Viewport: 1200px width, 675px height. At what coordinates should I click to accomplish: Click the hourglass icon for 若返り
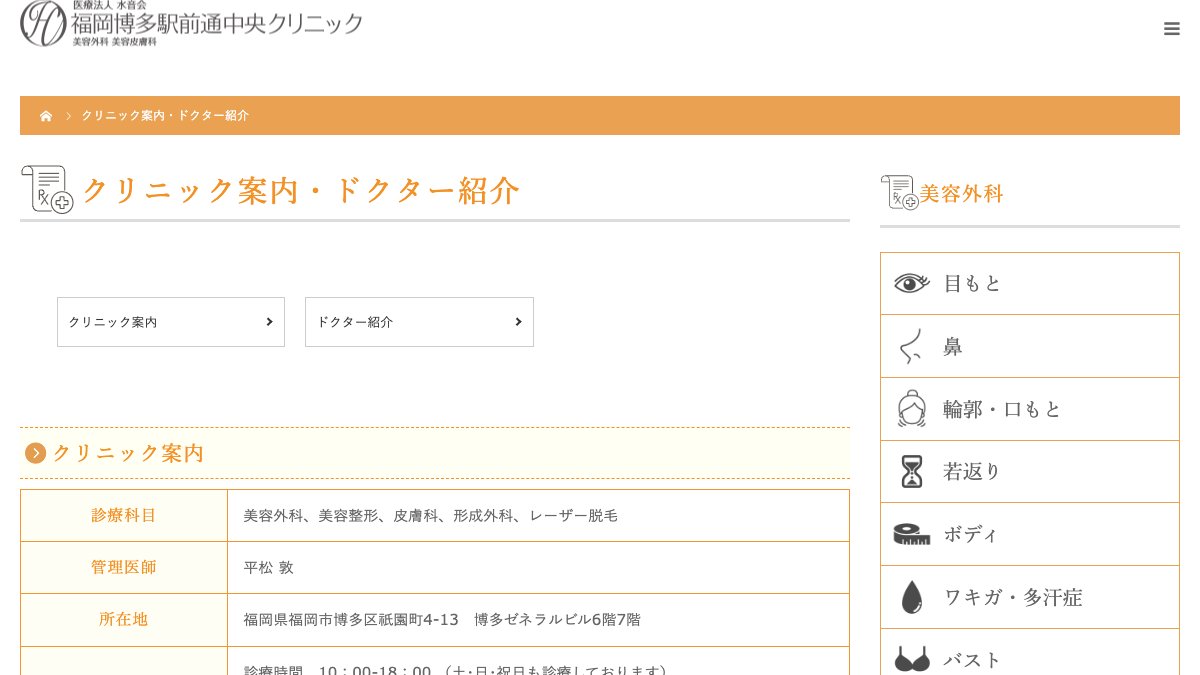click(x=912, y=471)
